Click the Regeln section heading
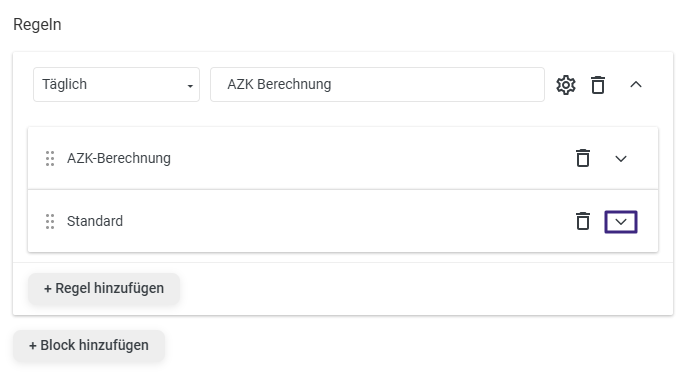Viewport: 680px width, 378px height. pos(37,25)
